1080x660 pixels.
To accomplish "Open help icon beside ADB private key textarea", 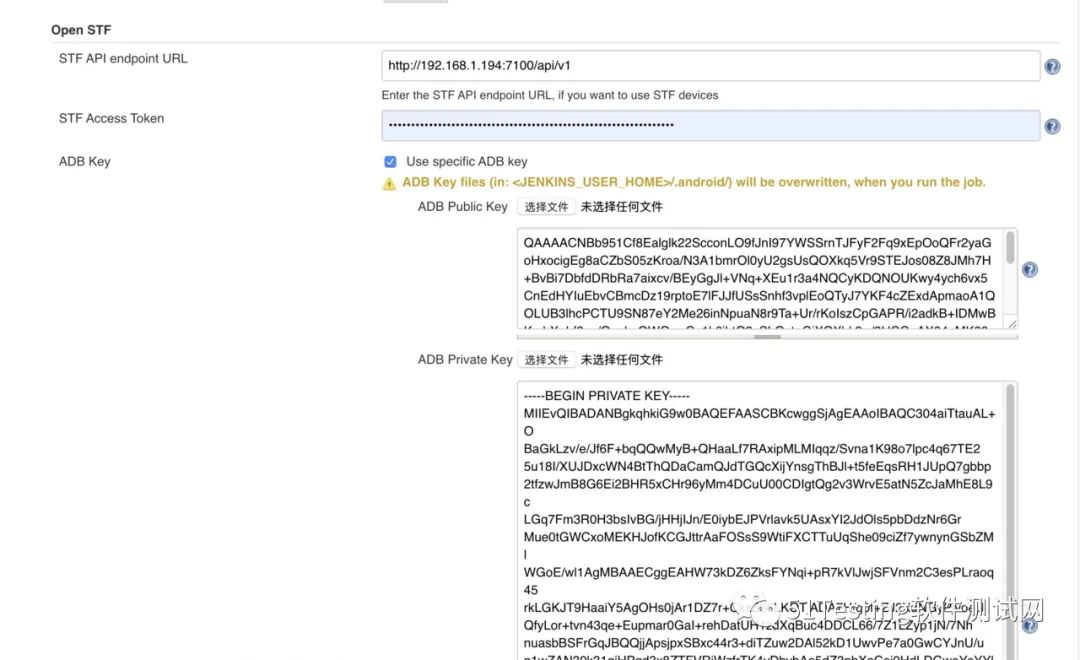I will pos(1029,625).
